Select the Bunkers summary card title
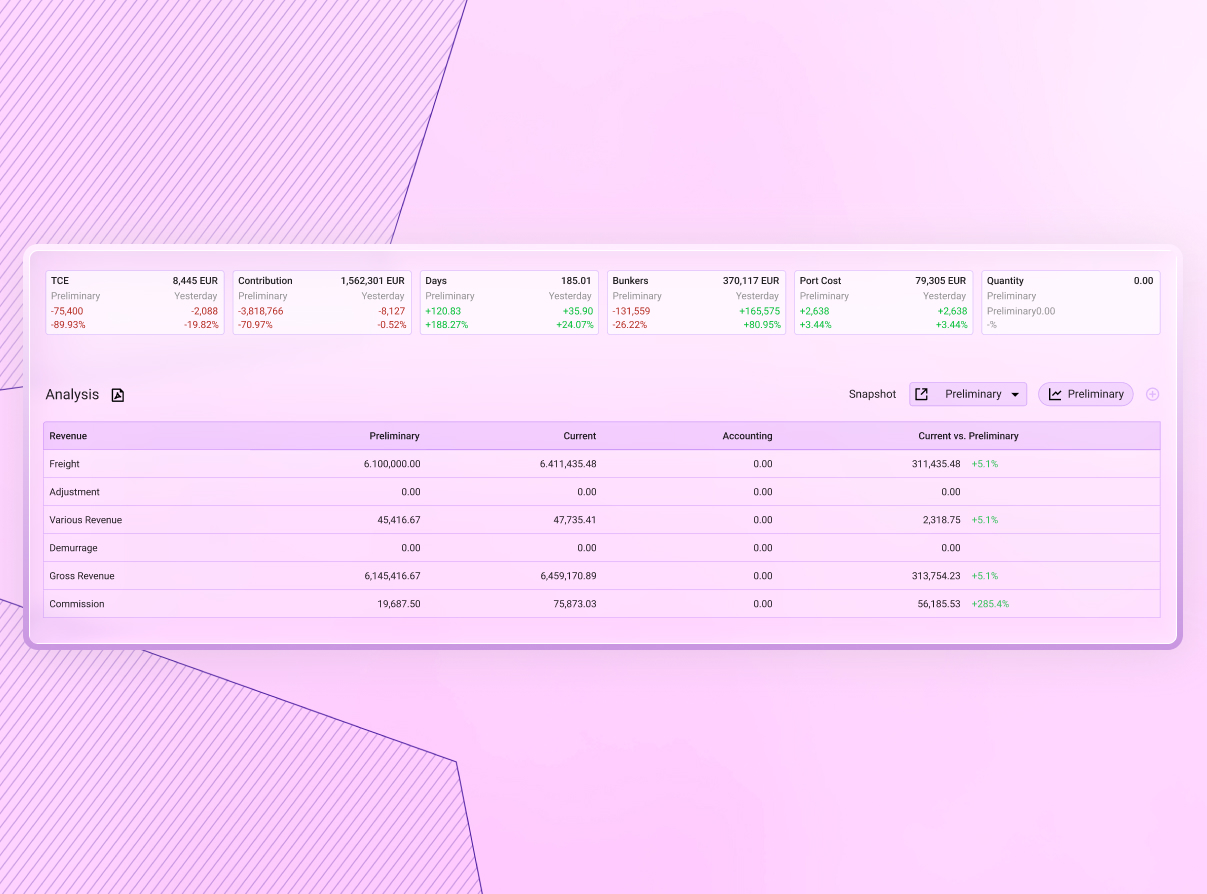Viewport: 1207px width, 894px height. click(x=630, y=281)
